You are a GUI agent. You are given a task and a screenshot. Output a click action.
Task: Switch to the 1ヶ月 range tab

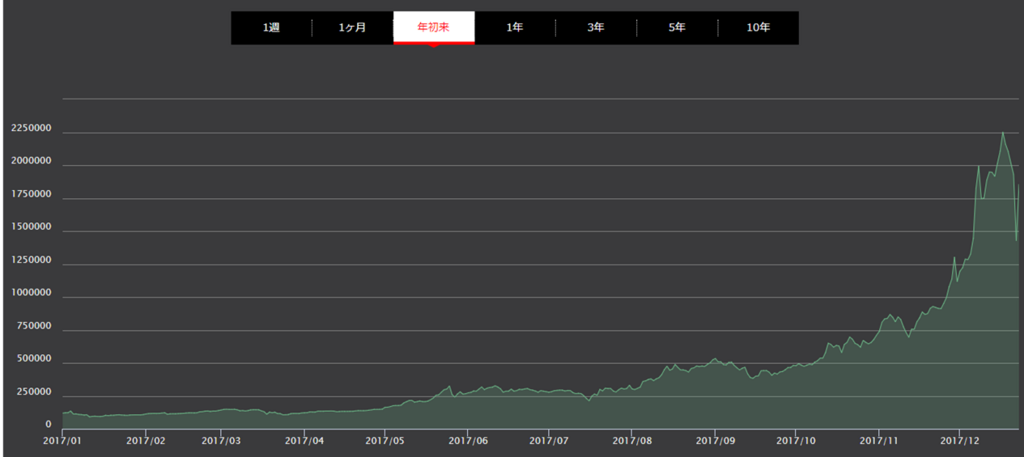pyautogui.click(x=353, y=28)
